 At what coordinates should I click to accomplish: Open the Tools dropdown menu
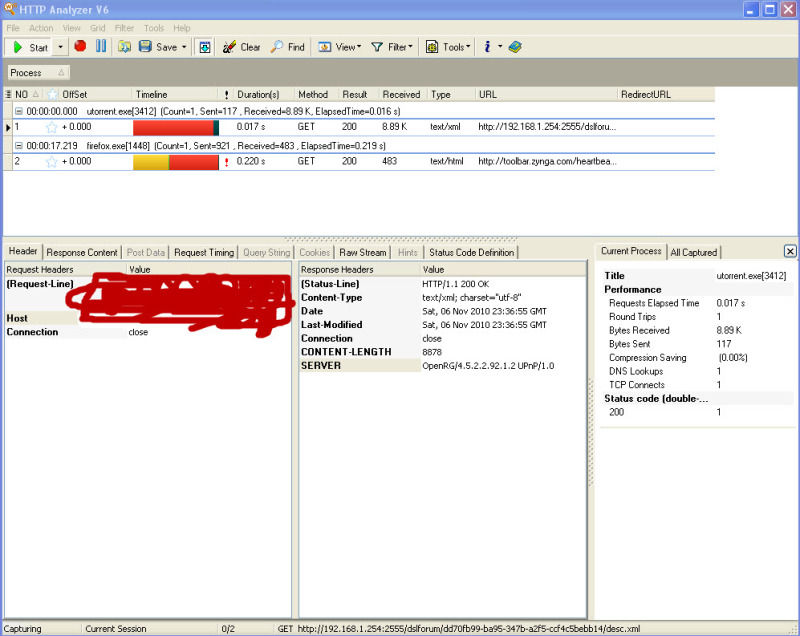click(447, 47)
